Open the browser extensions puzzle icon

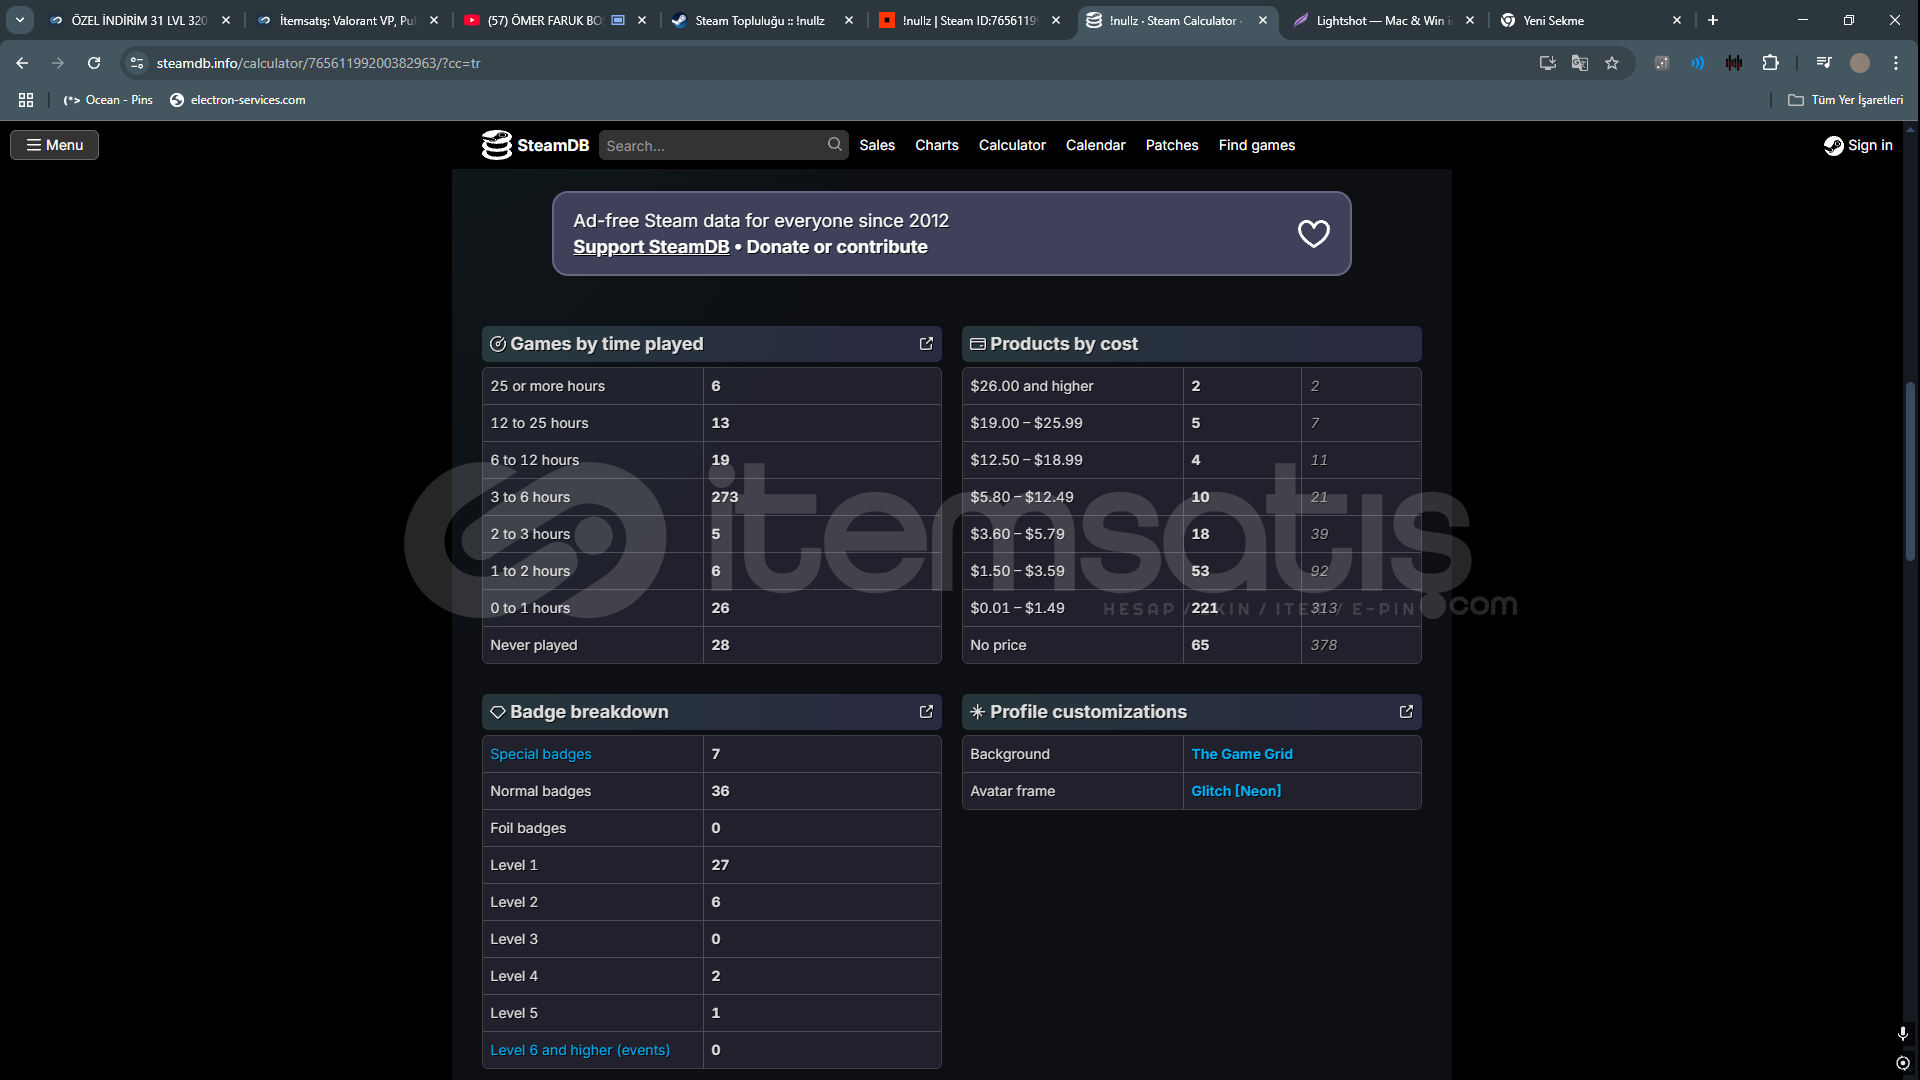click(x=1770, y=63)
